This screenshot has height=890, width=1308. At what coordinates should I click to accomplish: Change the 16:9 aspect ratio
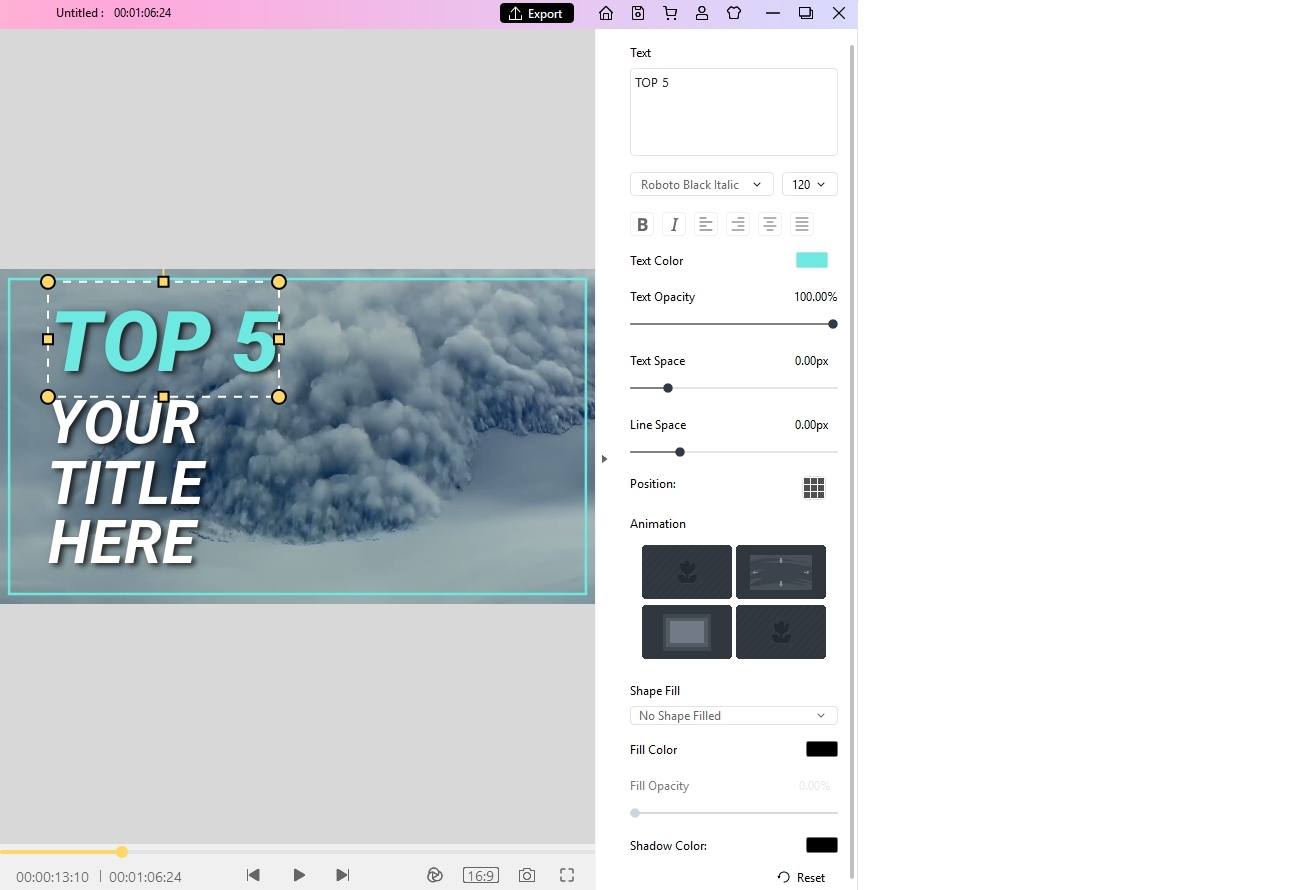[x=481, y=875]
